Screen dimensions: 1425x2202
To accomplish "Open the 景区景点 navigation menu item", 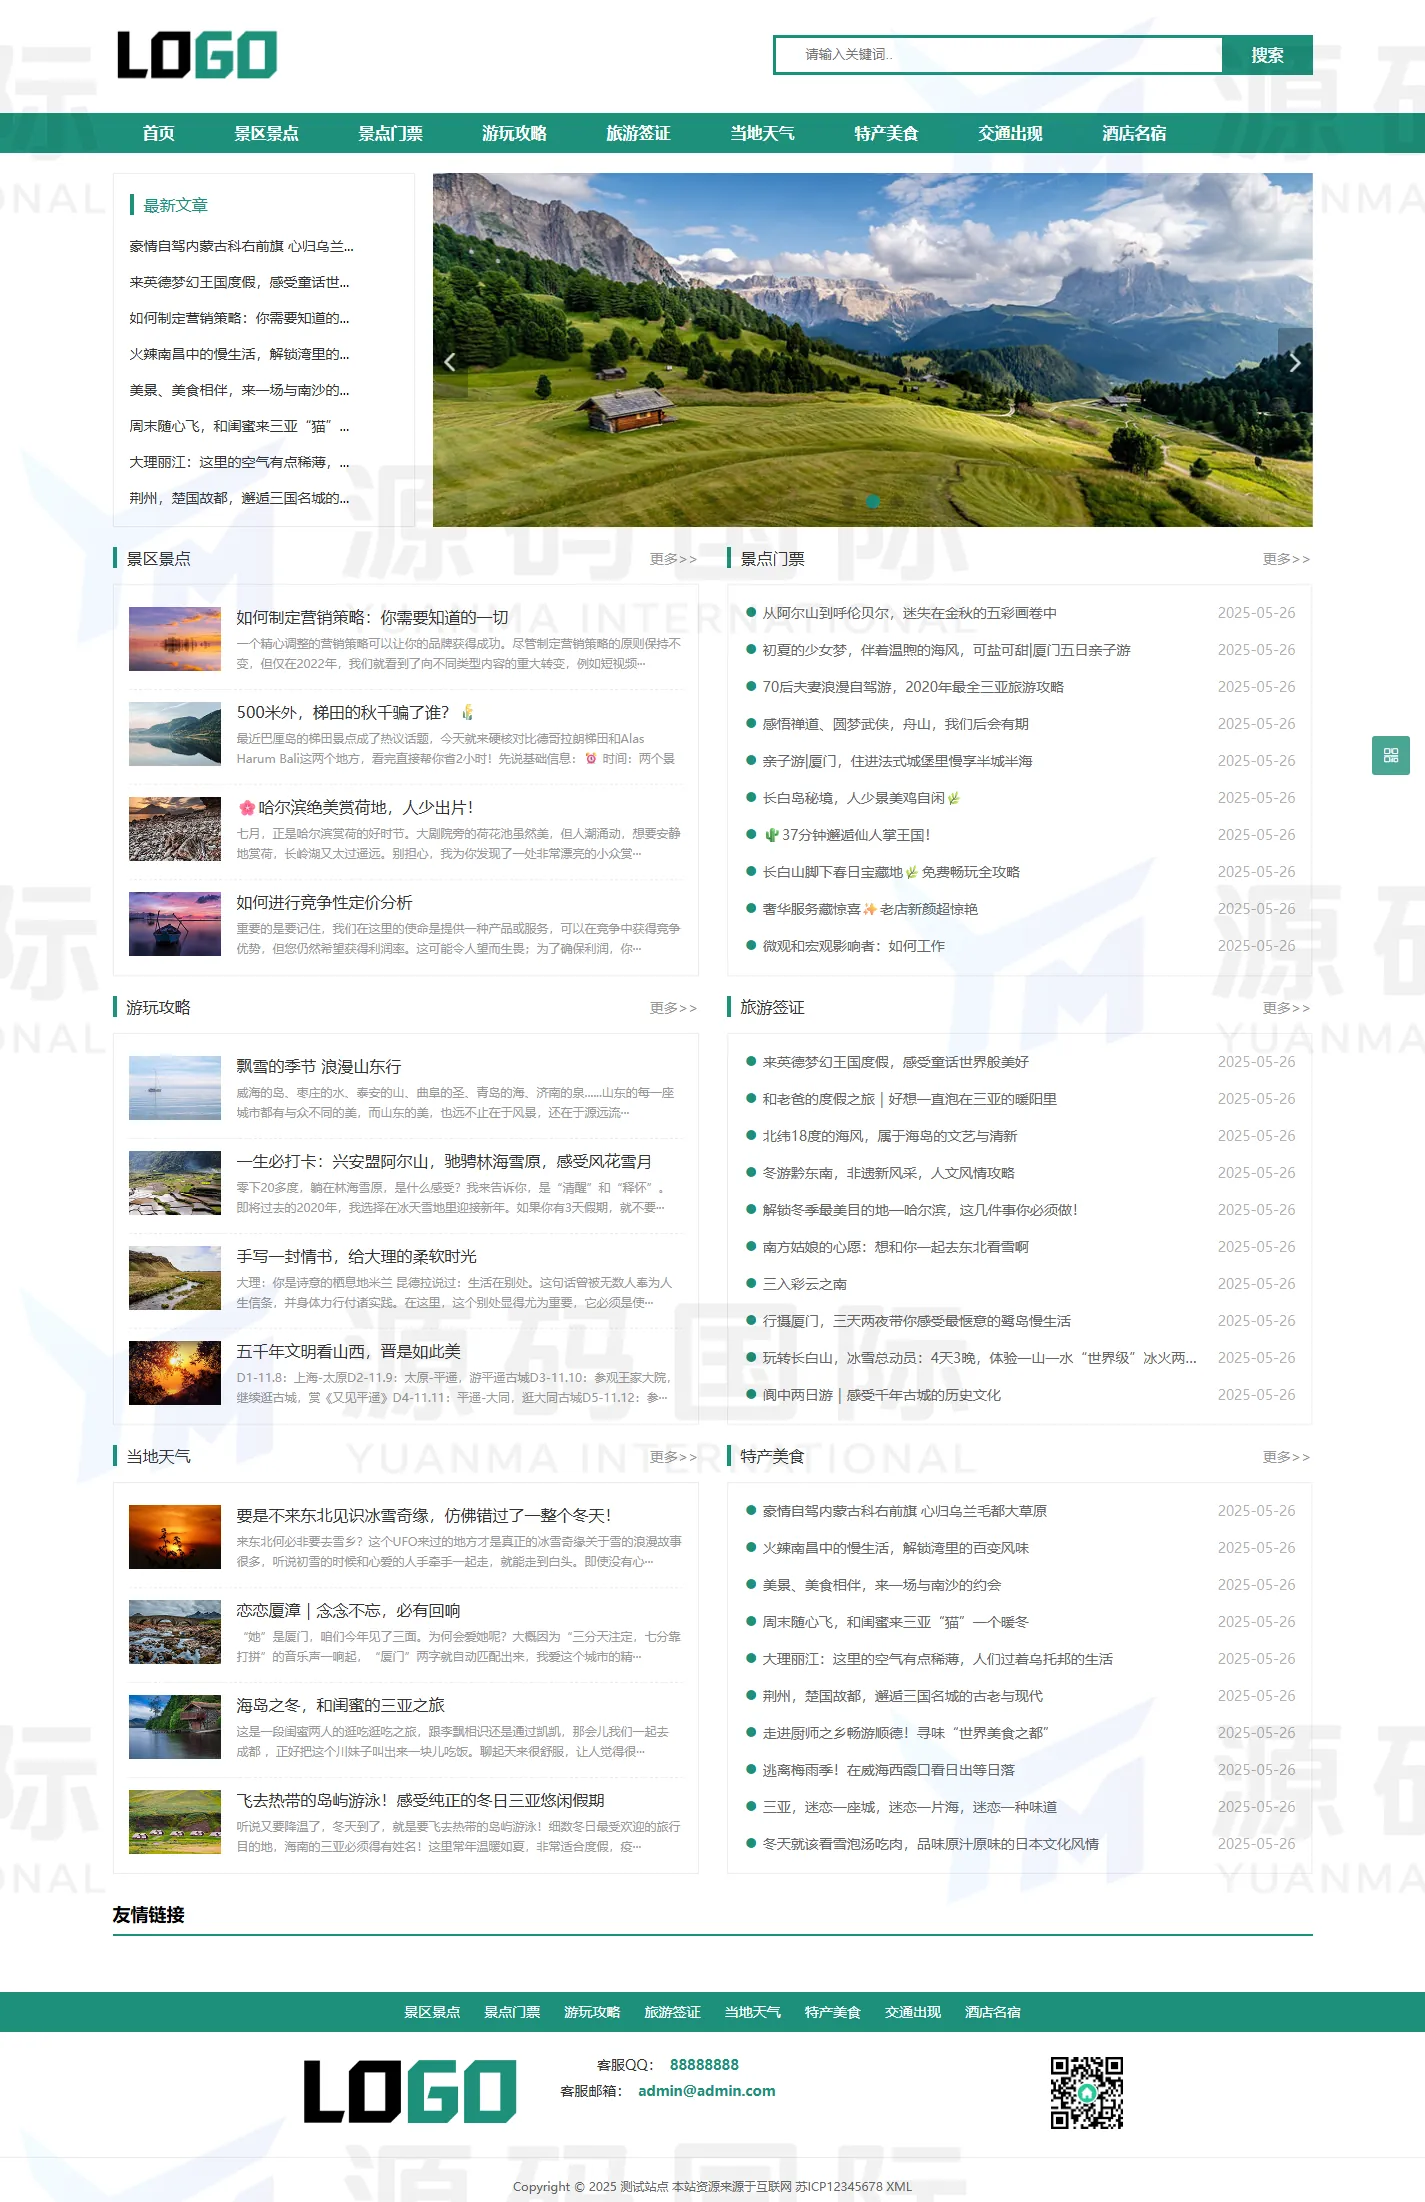I will (x=266, y=133).
